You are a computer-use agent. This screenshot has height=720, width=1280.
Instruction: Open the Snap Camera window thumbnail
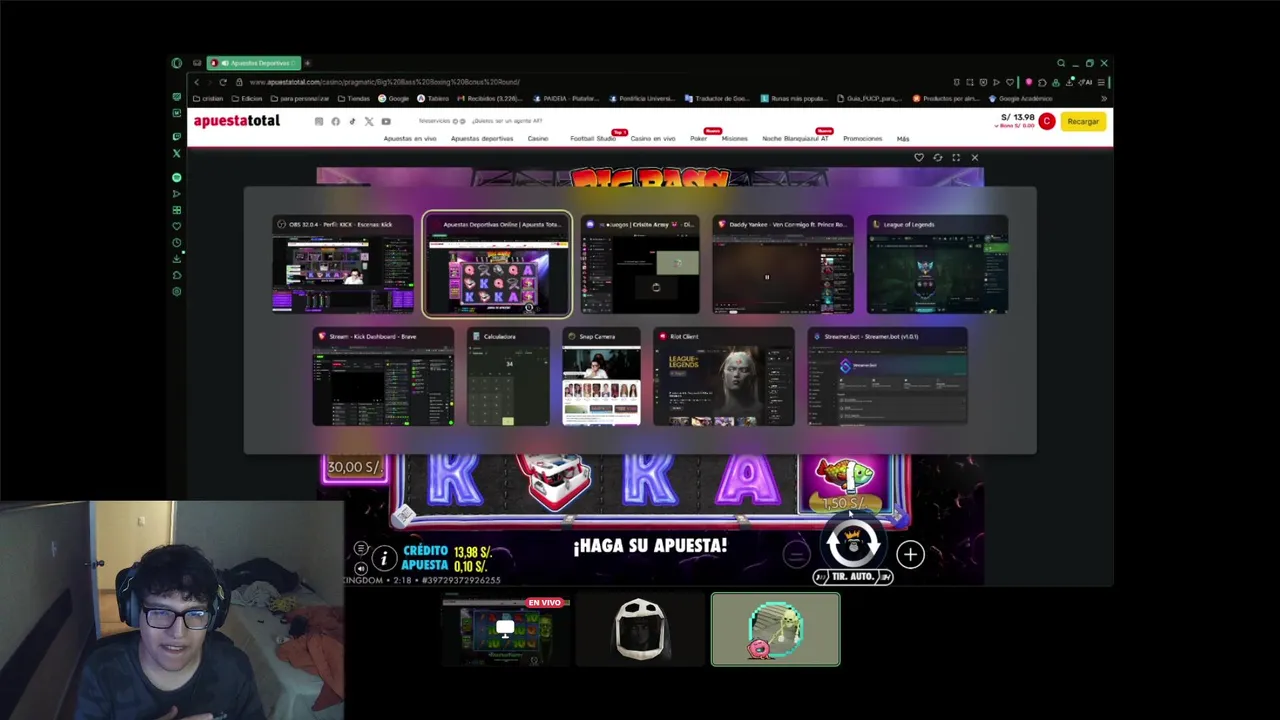click(601, 377)
